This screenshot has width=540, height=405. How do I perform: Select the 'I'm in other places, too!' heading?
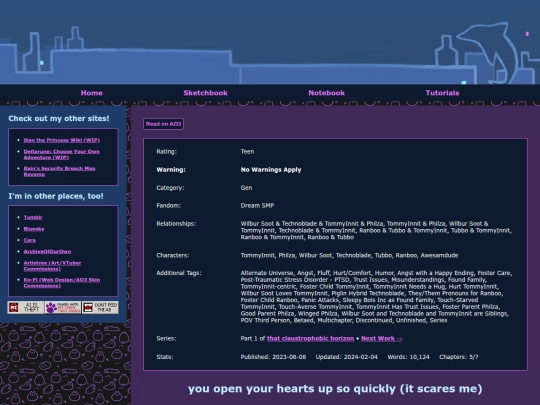point(56,196)
